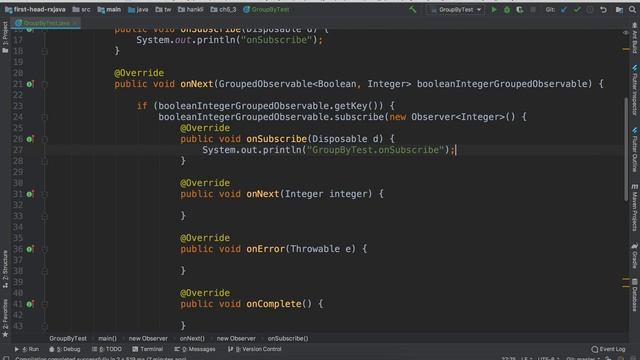Revert changes with the undo arrow icon
This screenshot has width=640, height=360.
(x=603, y=9)
